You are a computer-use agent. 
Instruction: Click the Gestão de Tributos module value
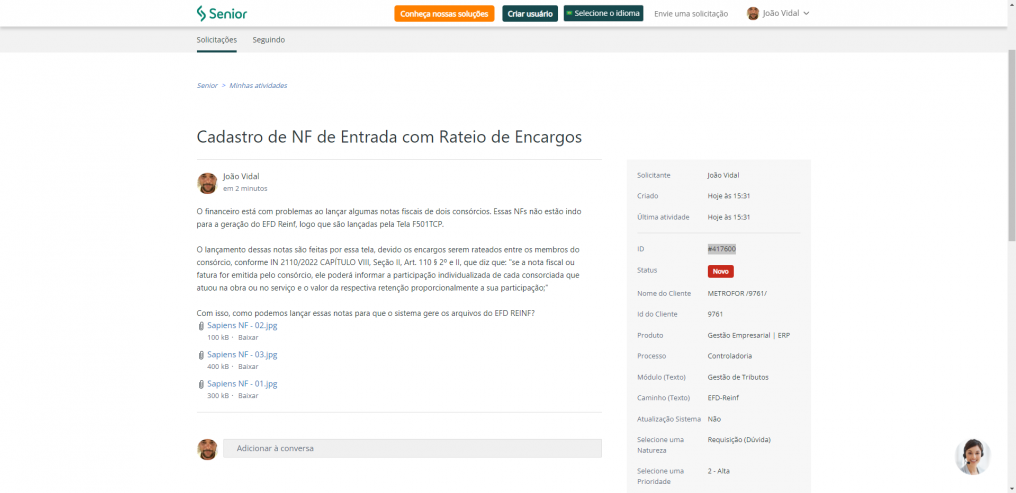(738, 377)
